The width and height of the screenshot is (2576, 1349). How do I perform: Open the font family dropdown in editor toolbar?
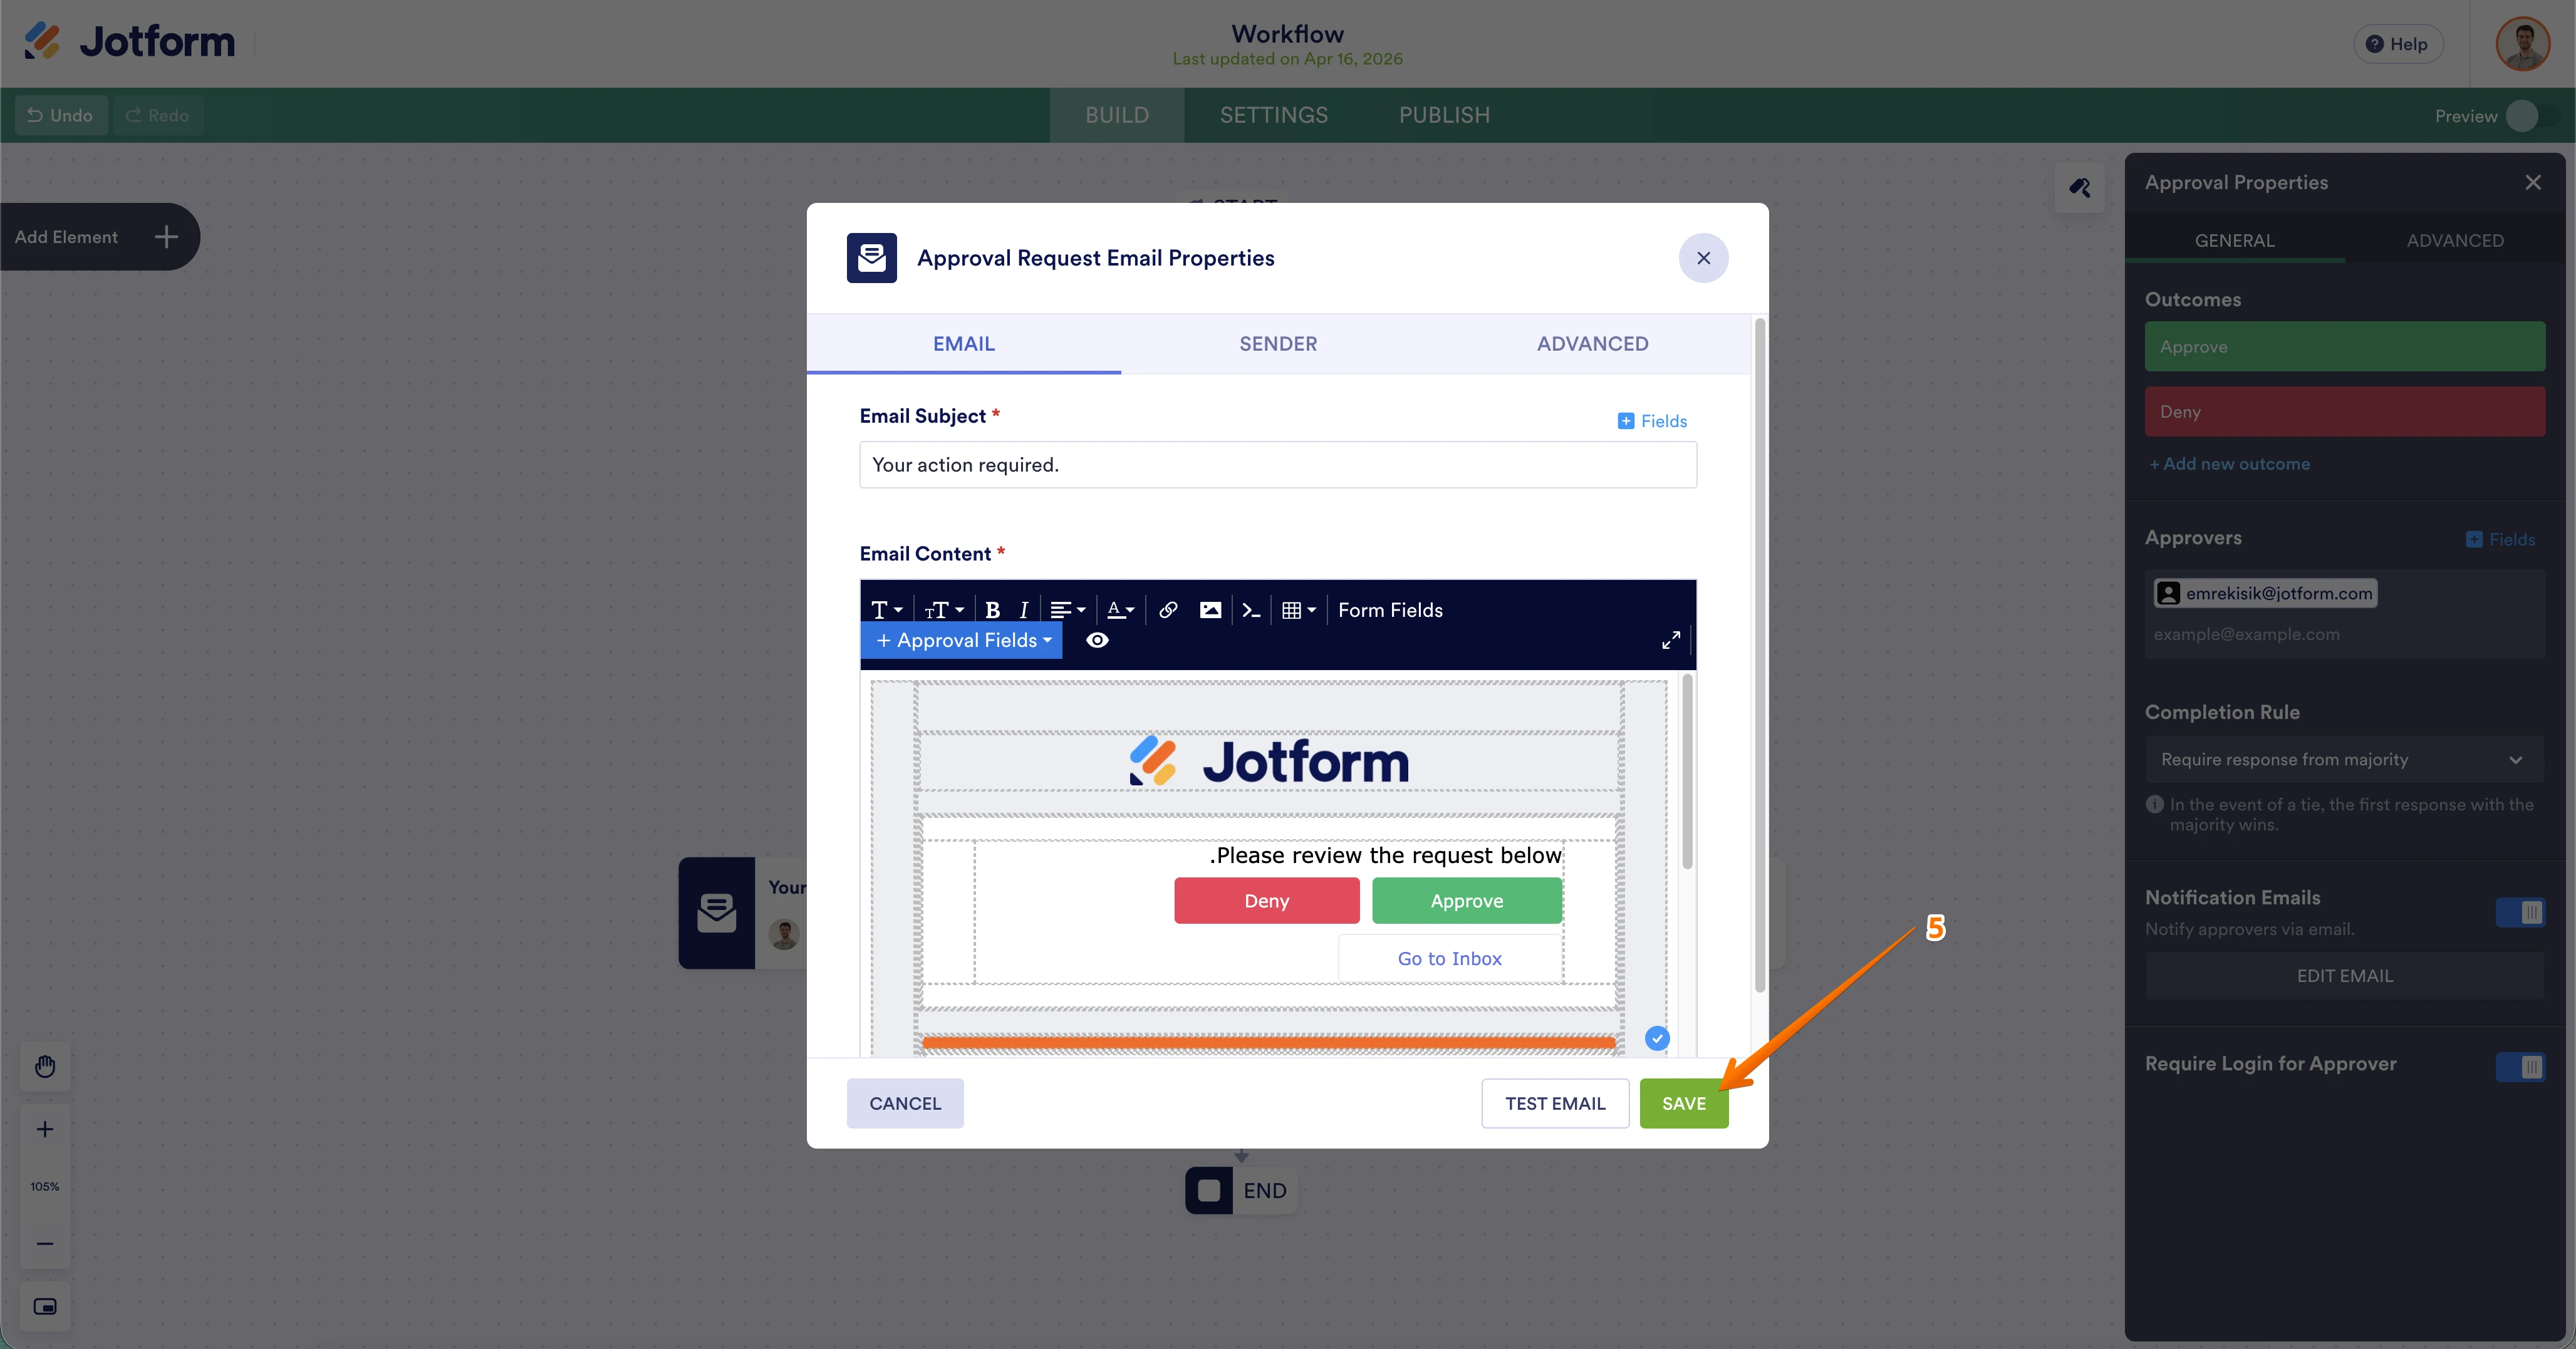coord(886,610)
